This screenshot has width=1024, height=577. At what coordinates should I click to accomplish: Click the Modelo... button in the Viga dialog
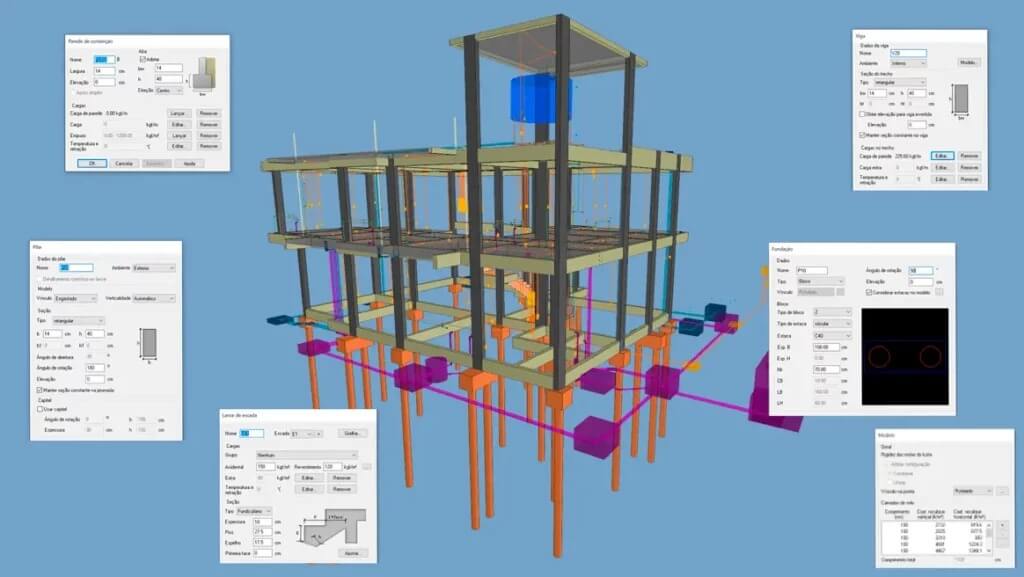click(x=969, y=63)
